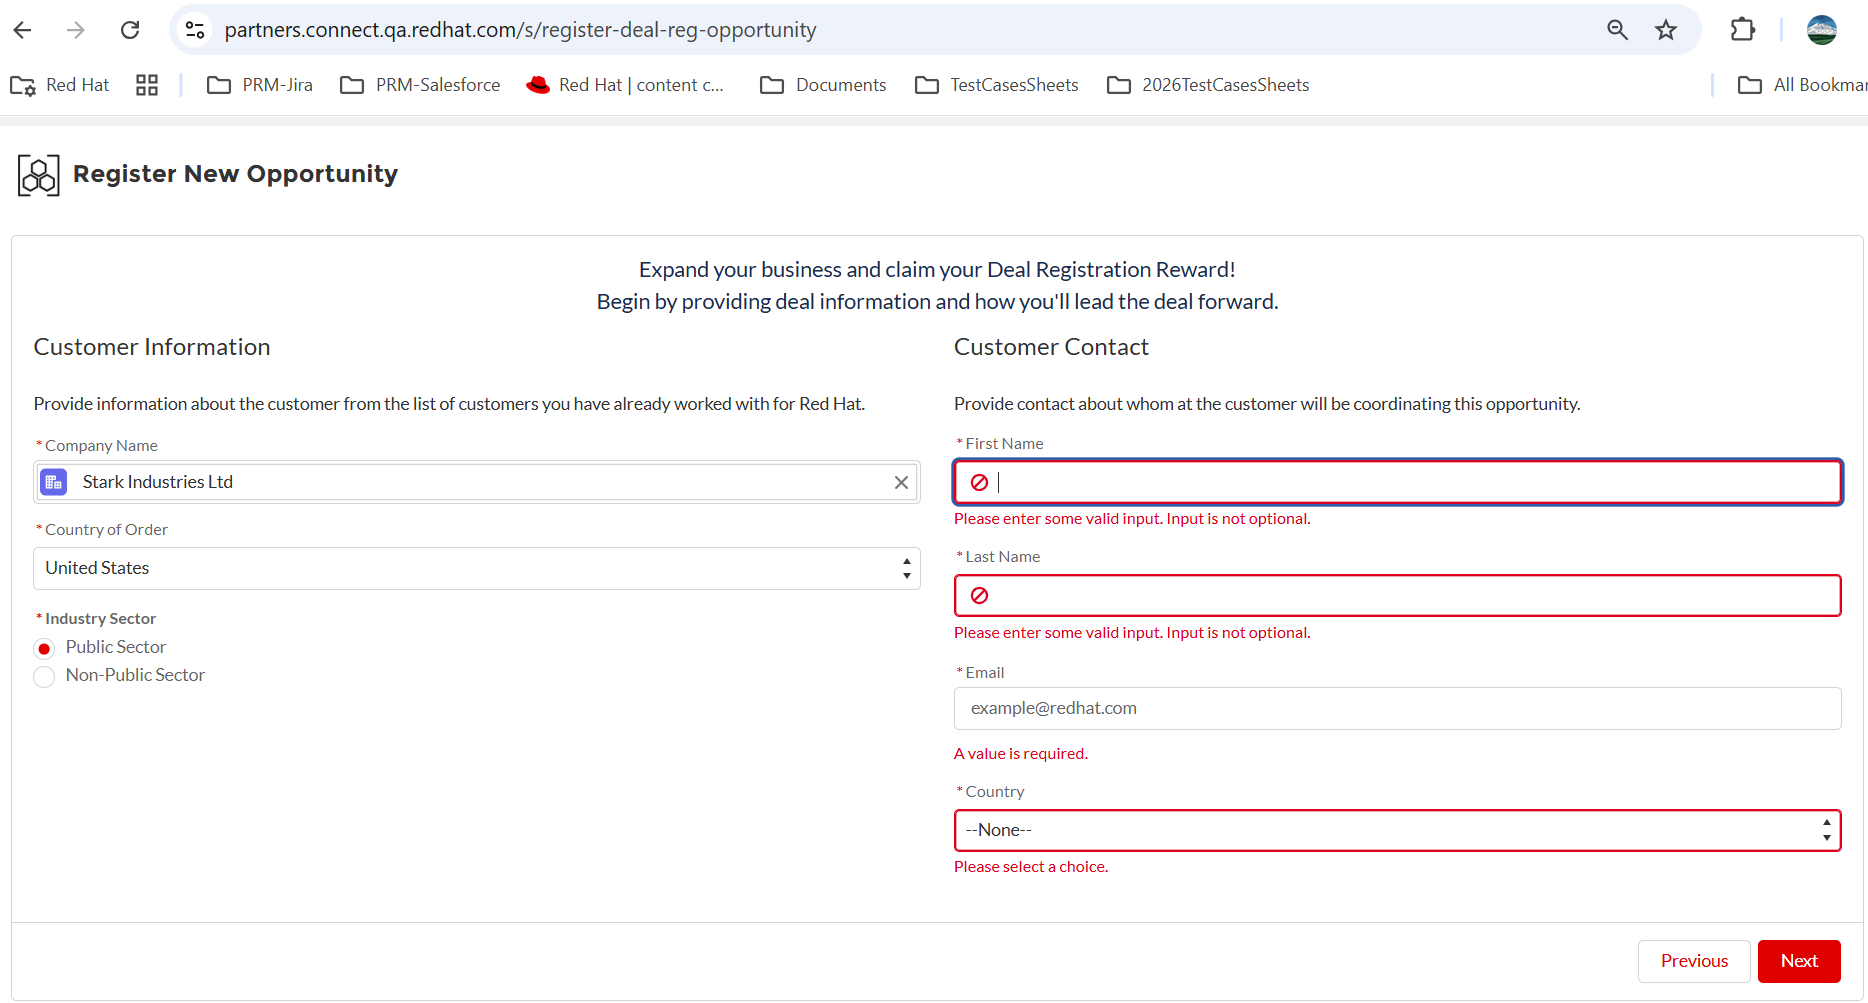Click the site information icon beside URL
Viewport: 1868px width, 1003px height.
pos(196,30)
